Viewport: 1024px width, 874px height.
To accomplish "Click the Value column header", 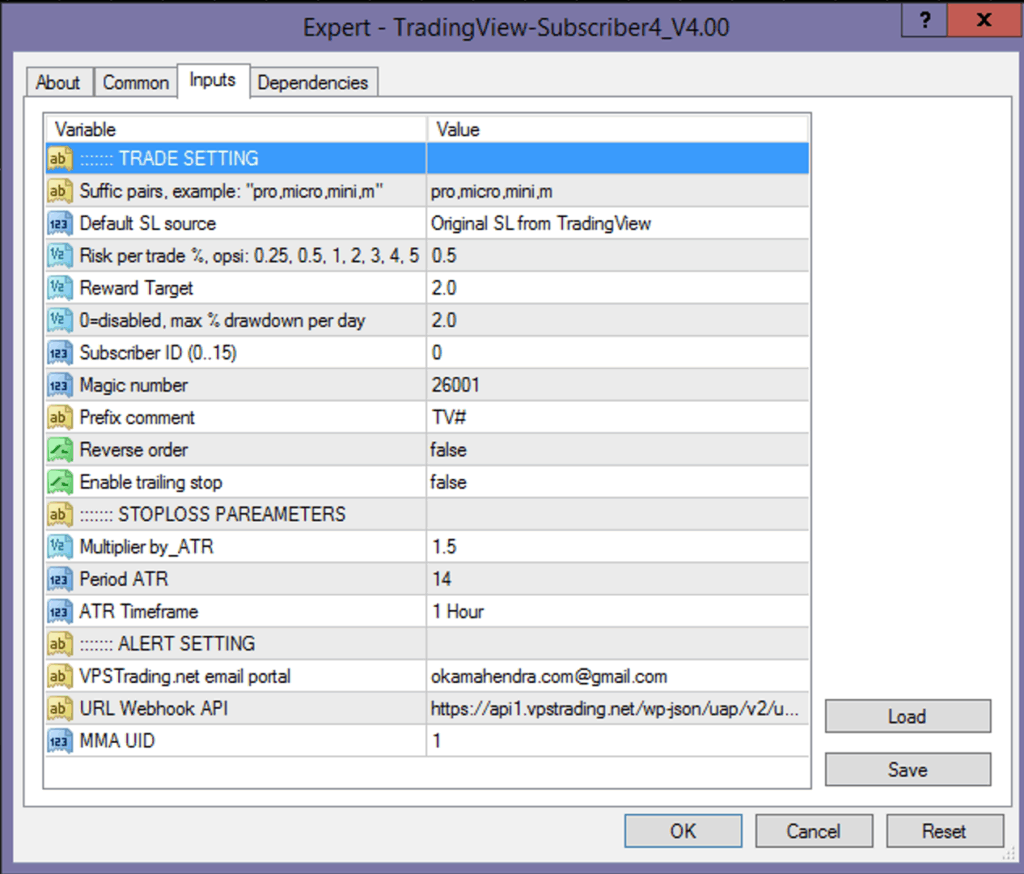I will 618,129.
